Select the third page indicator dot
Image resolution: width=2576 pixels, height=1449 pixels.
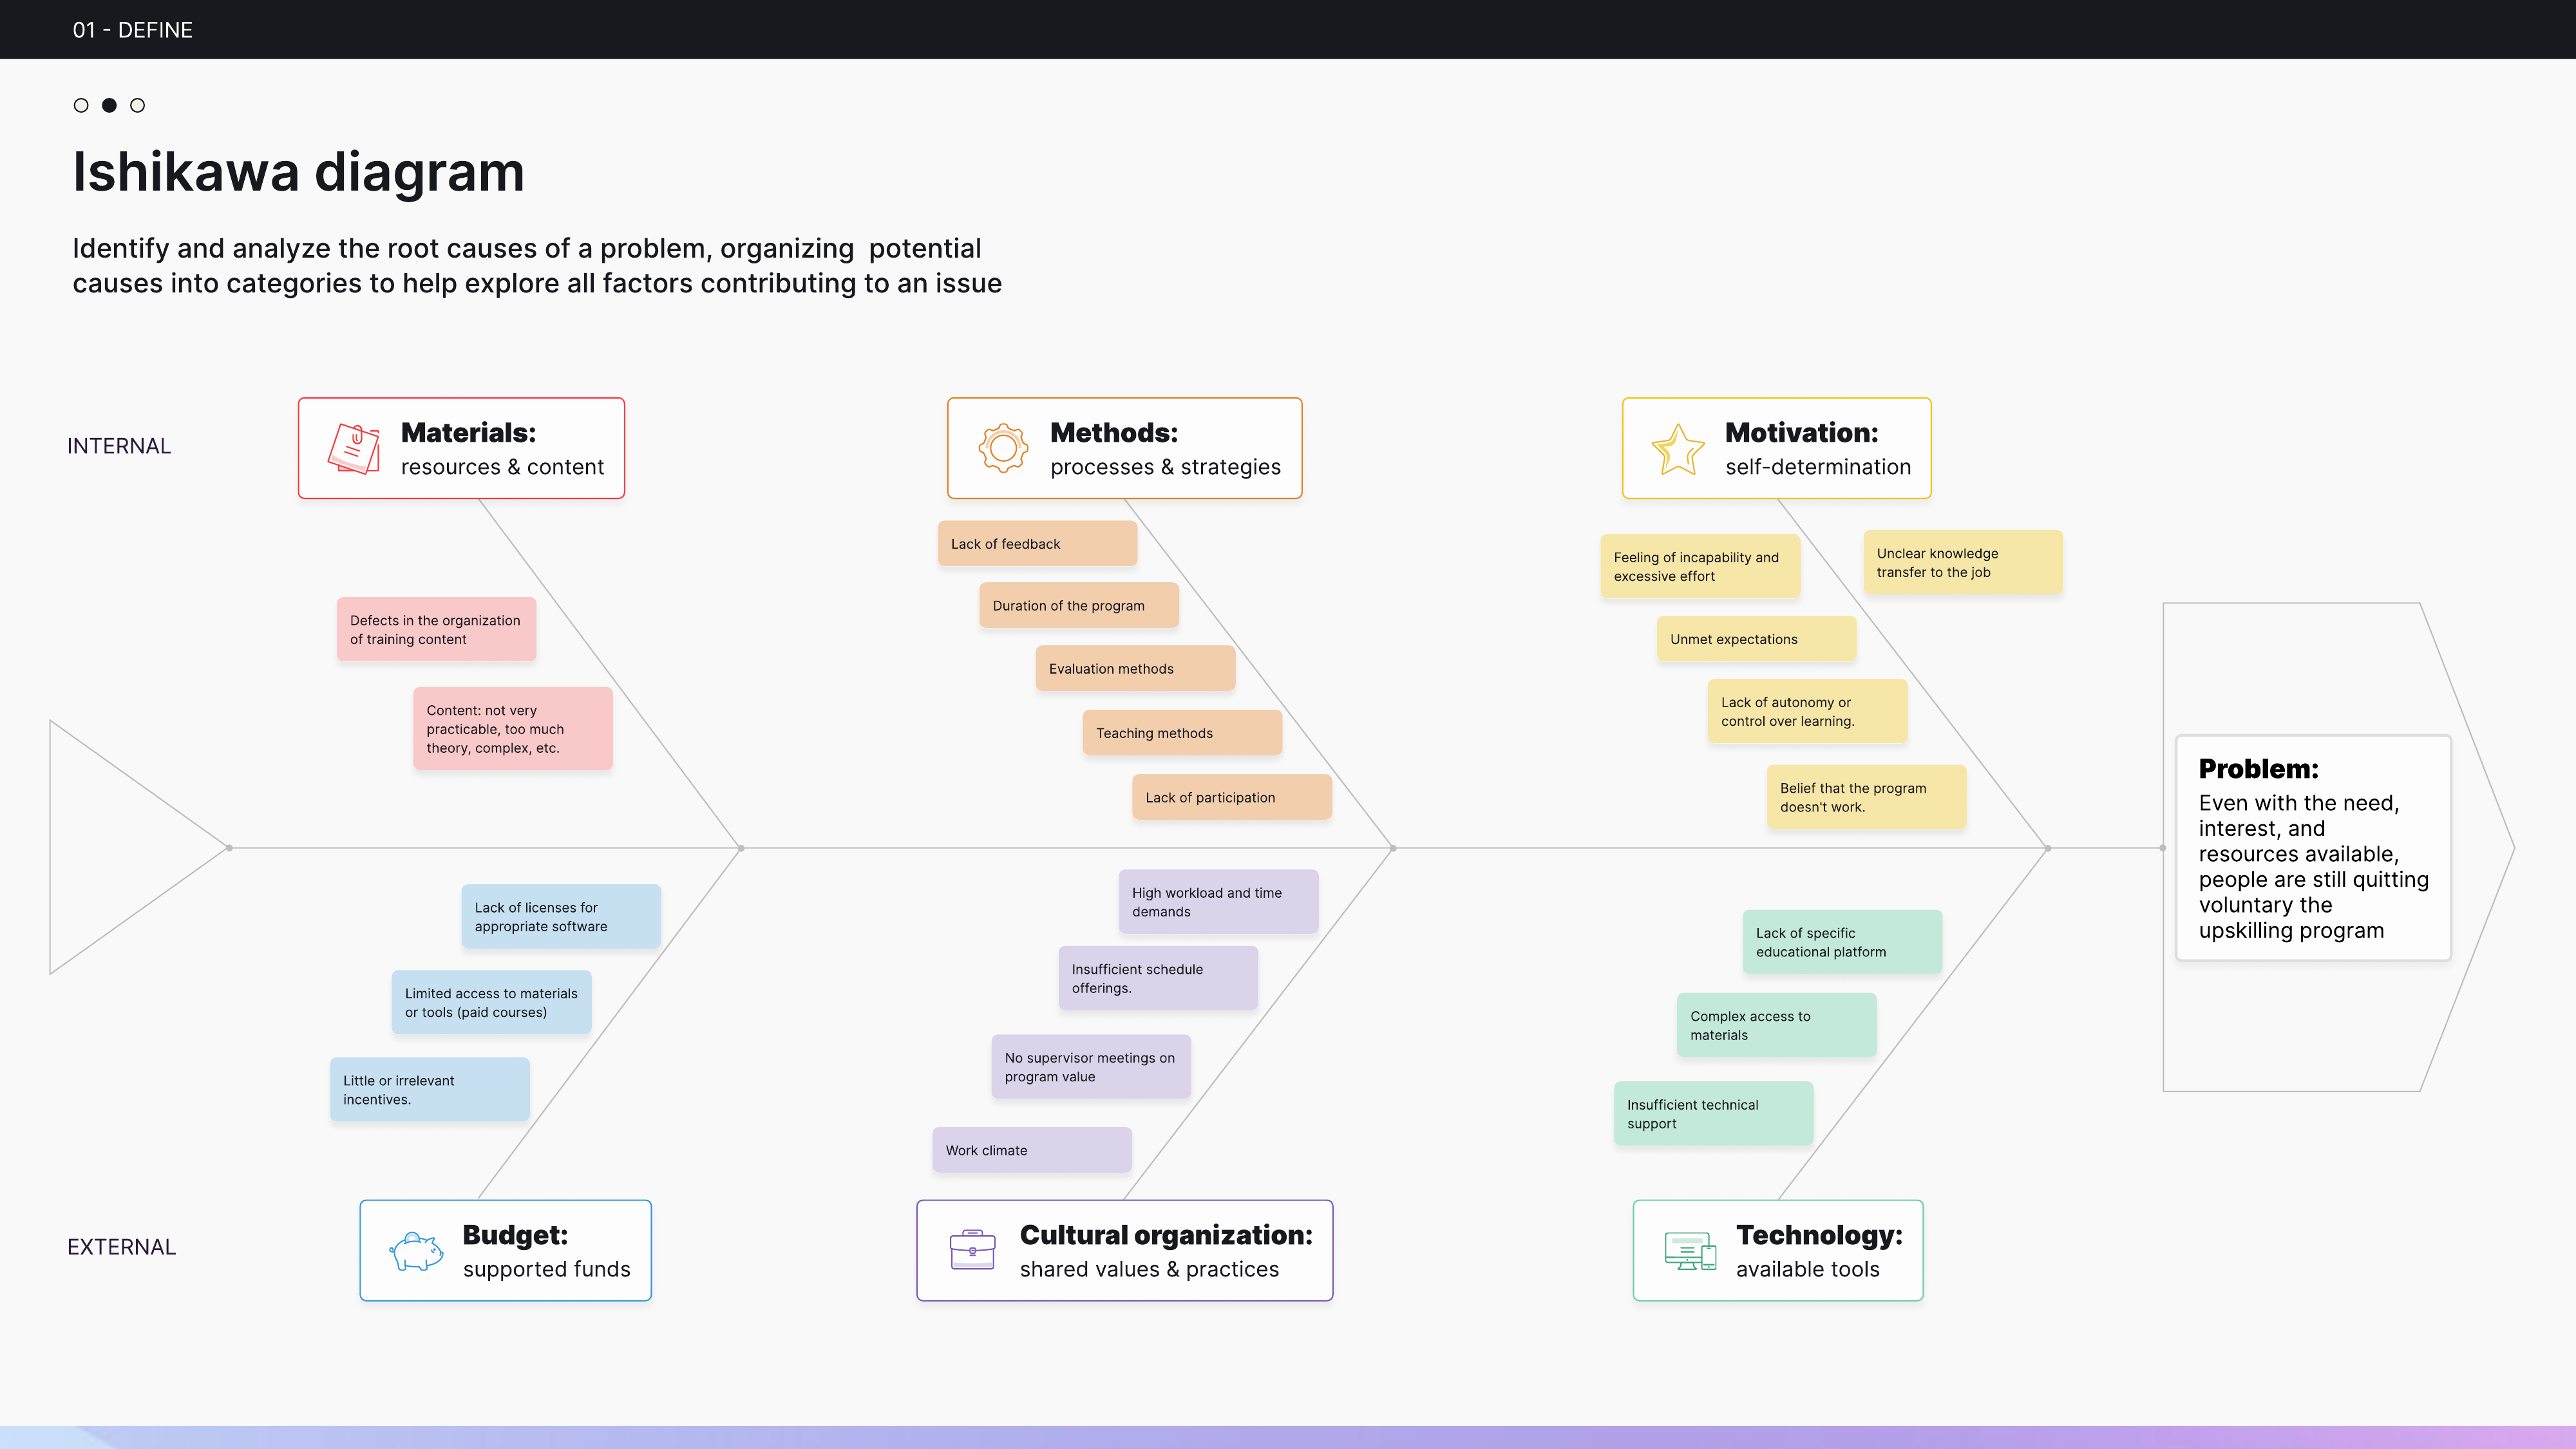click(138, 105)
